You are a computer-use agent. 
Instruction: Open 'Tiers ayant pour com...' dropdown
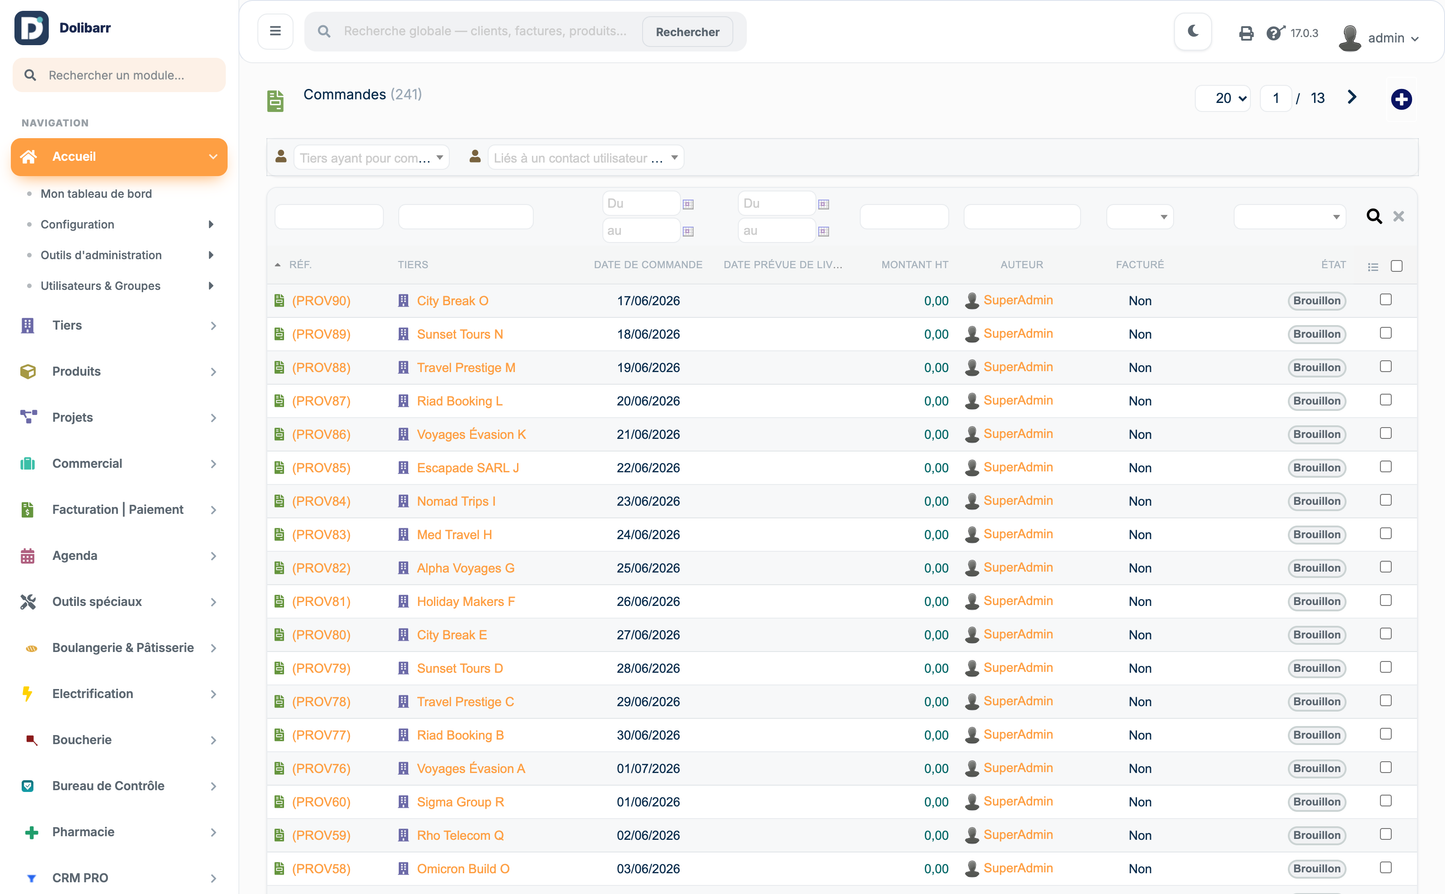click(371, 158)
